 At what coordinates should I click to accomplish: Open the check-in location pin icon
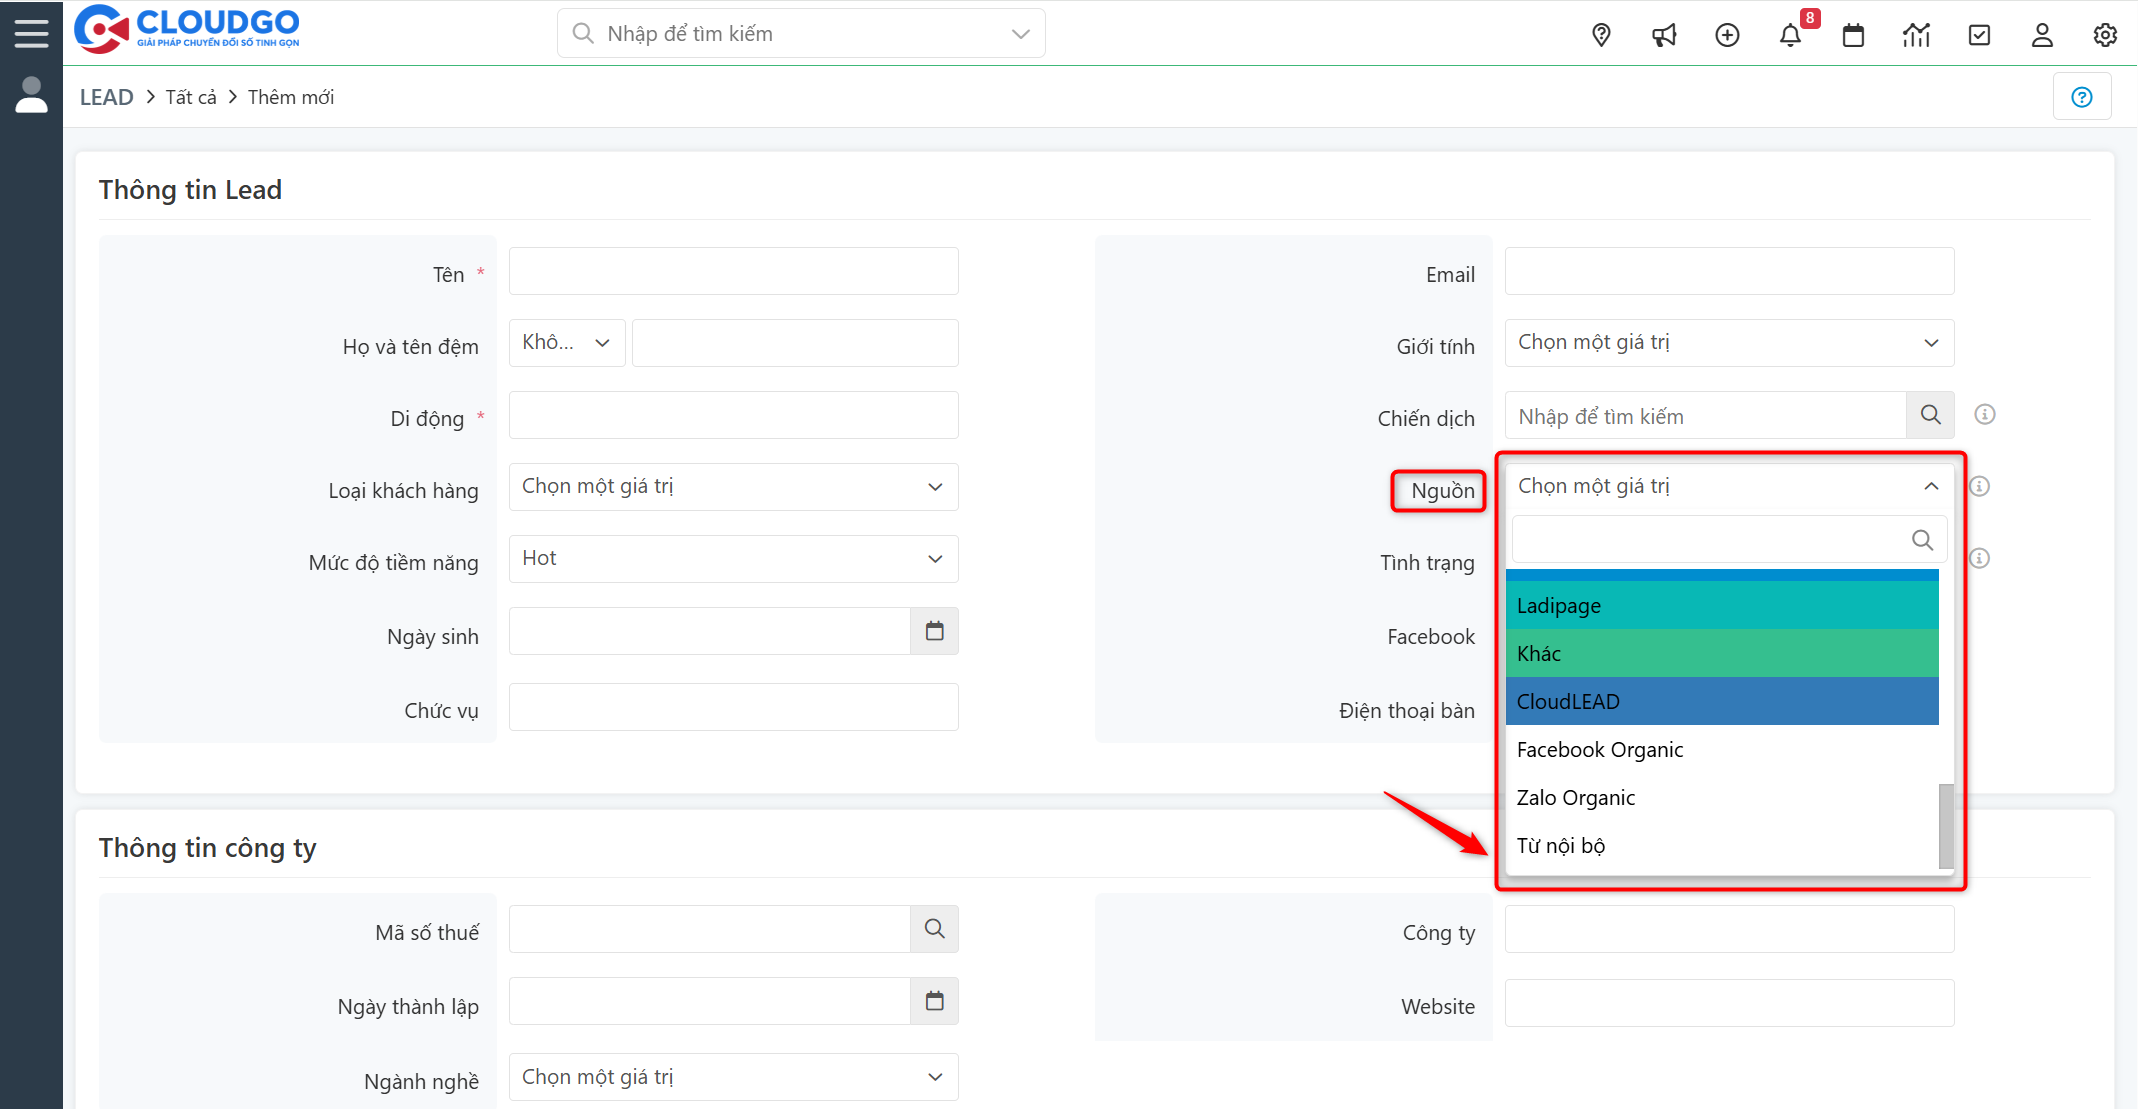coord(1601,34)
